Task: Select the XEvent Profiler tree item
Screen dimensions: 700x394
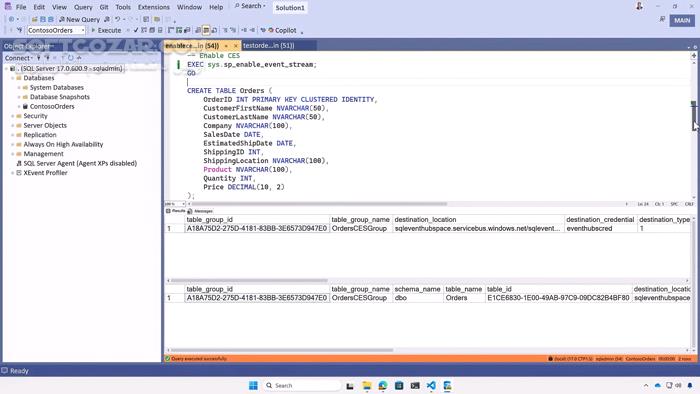Action: [45, 173]
